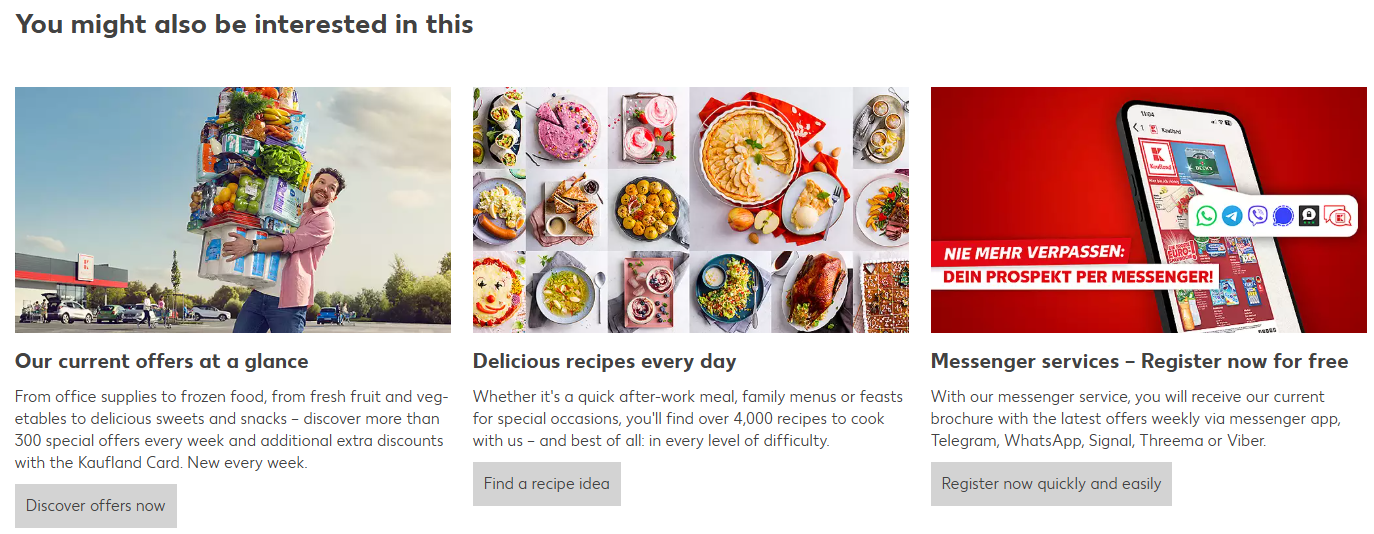Click the "Dein Prospekt per Messenger!" banner text
Image resolution: width=1374 pixels, height=534 pixels.
click(x=1078, y=276)
